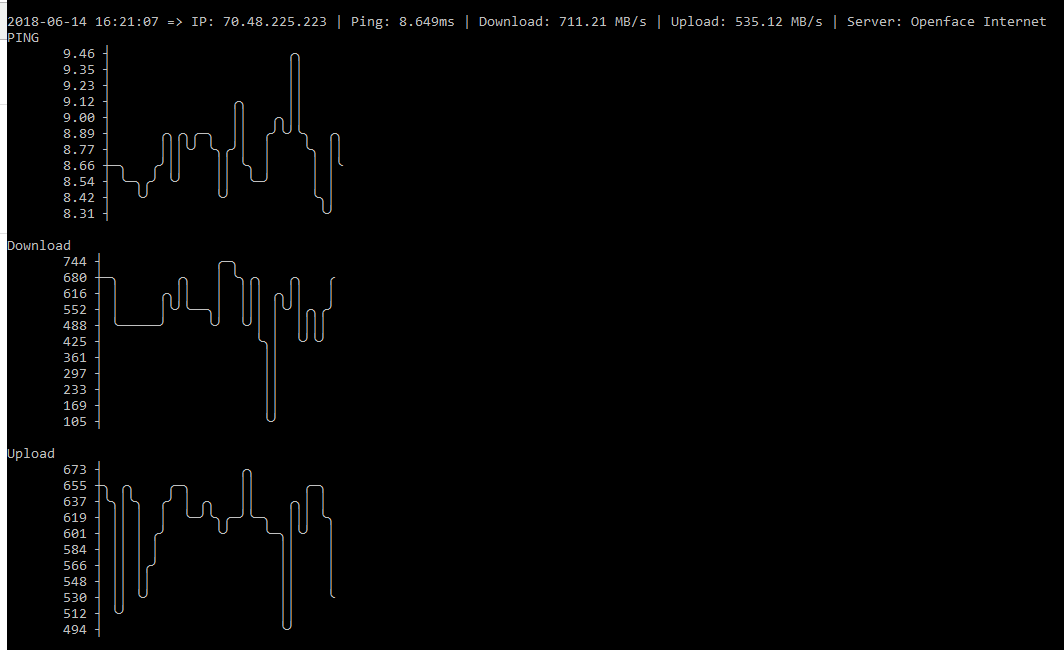Select the Upload: 535.12 MB/s value

pos(746,22)
